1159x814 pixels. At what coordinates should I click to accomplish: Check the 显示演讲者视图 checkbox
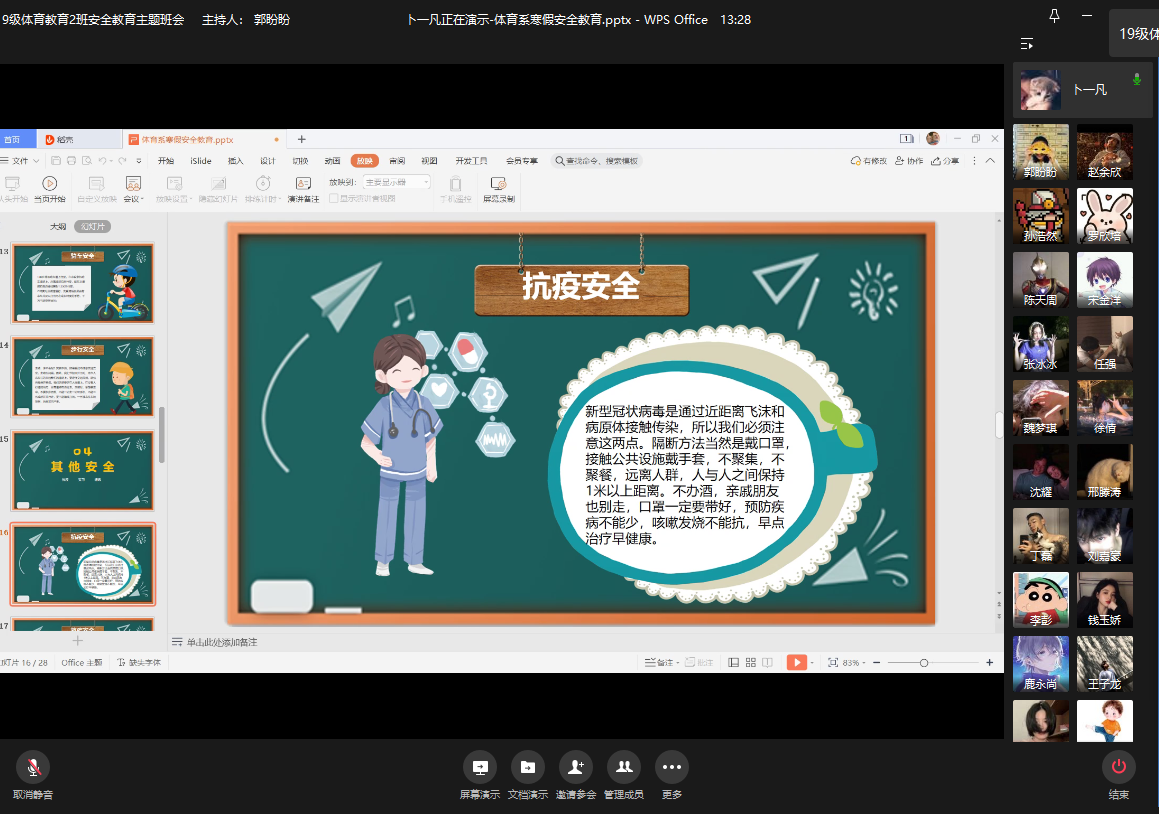334,198
